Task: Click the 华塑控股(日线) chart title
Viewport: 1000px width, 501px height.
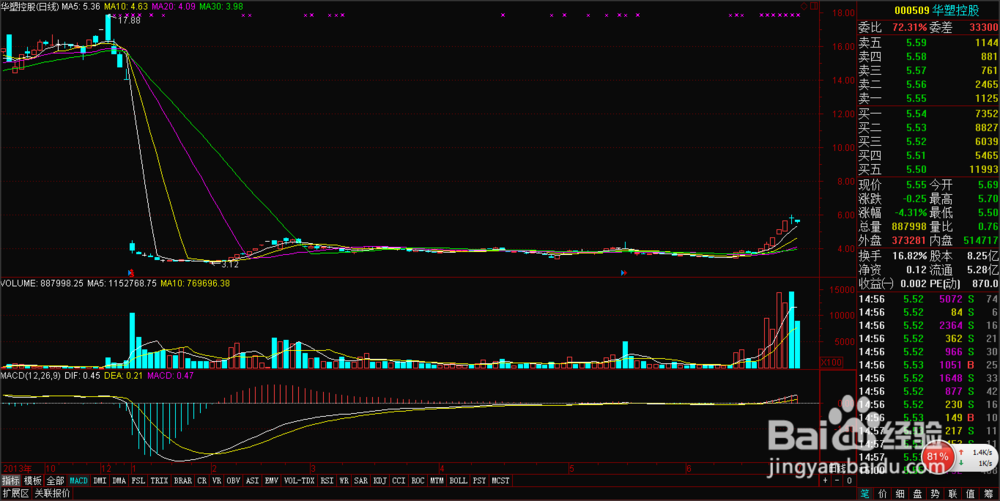Action: [x=29, y=6]
